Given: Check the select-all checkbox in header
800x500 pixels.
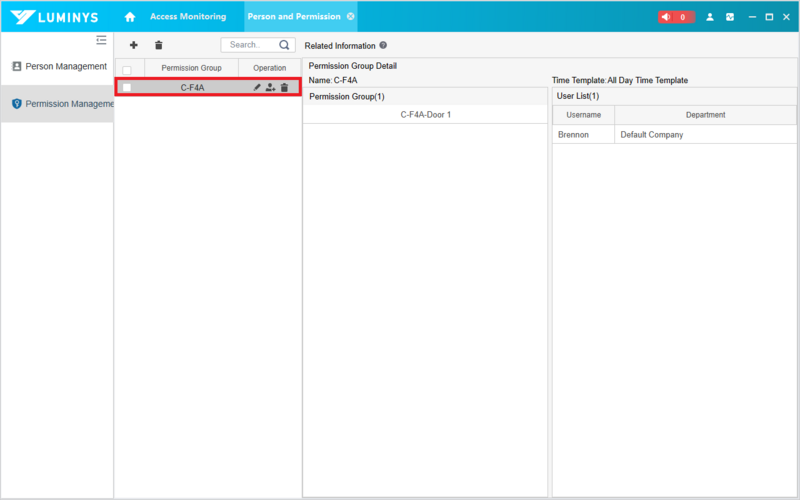Looking at the screenshot, I should (127, 70).
